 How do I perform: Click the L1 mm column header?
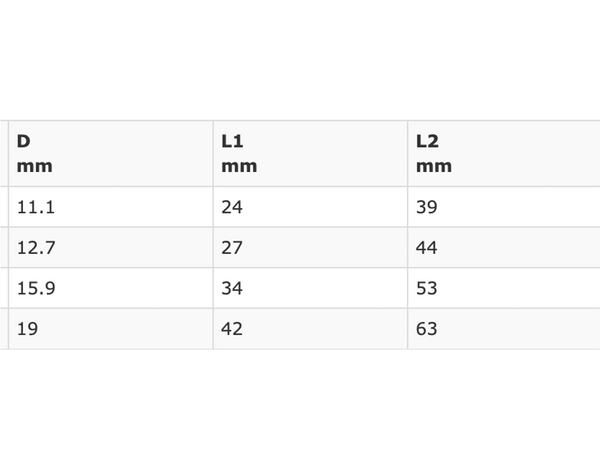point(310,153)
